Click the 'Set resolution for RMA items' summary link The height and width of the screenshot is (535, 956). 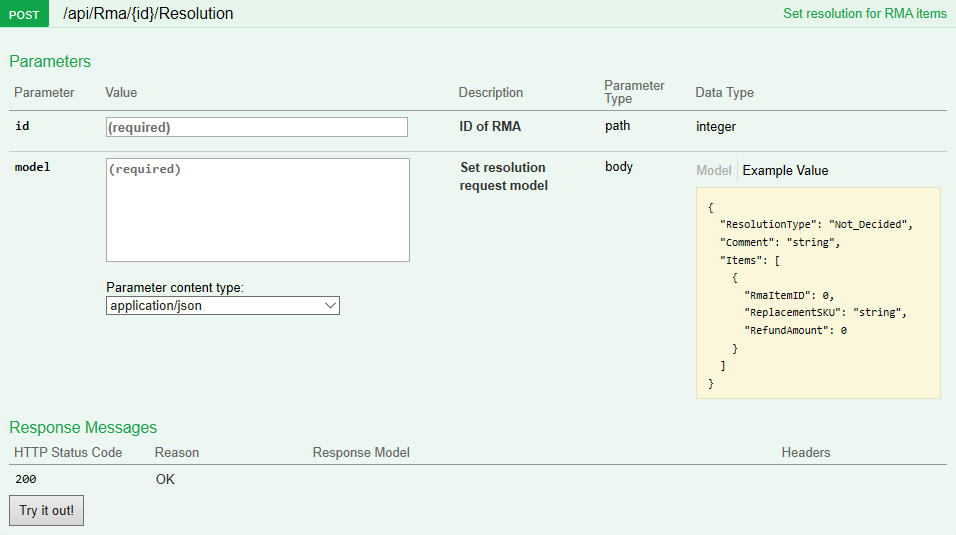[x=865, y=13]
